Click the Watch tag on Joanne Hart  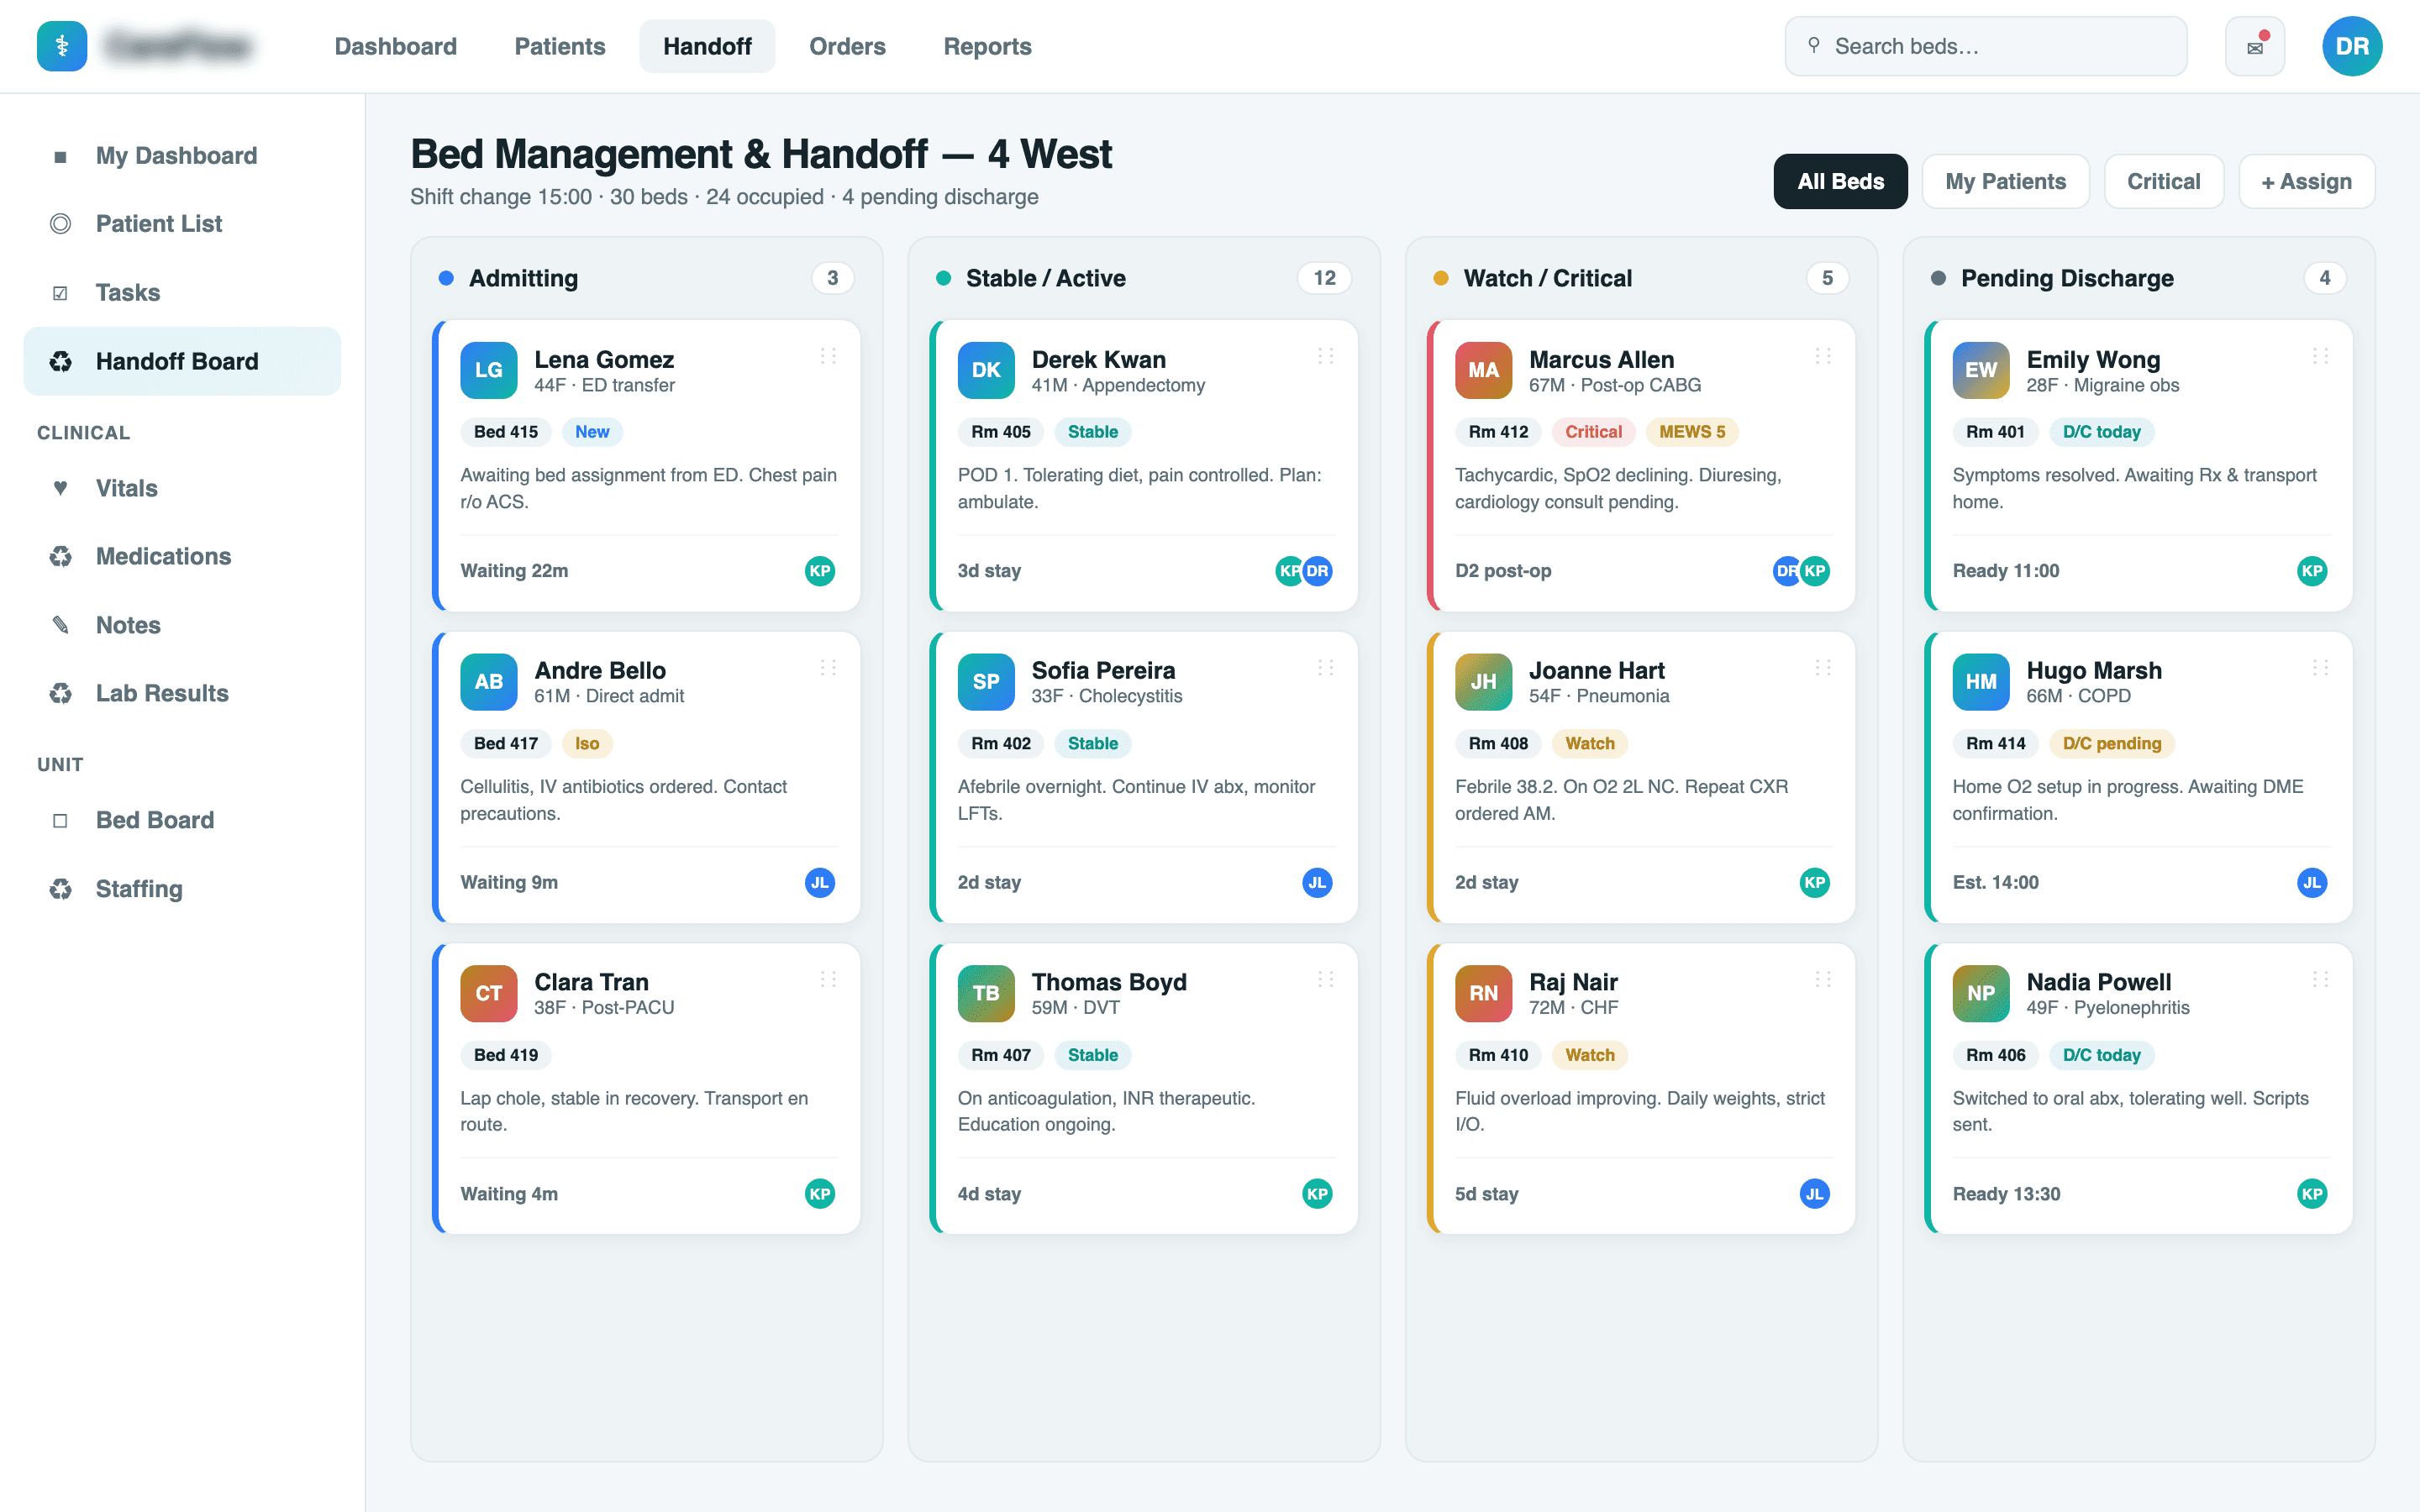[x=1589, y=743]
